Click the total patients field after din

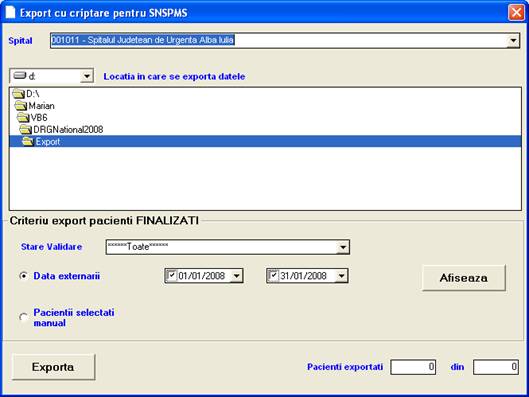(496, 367)
